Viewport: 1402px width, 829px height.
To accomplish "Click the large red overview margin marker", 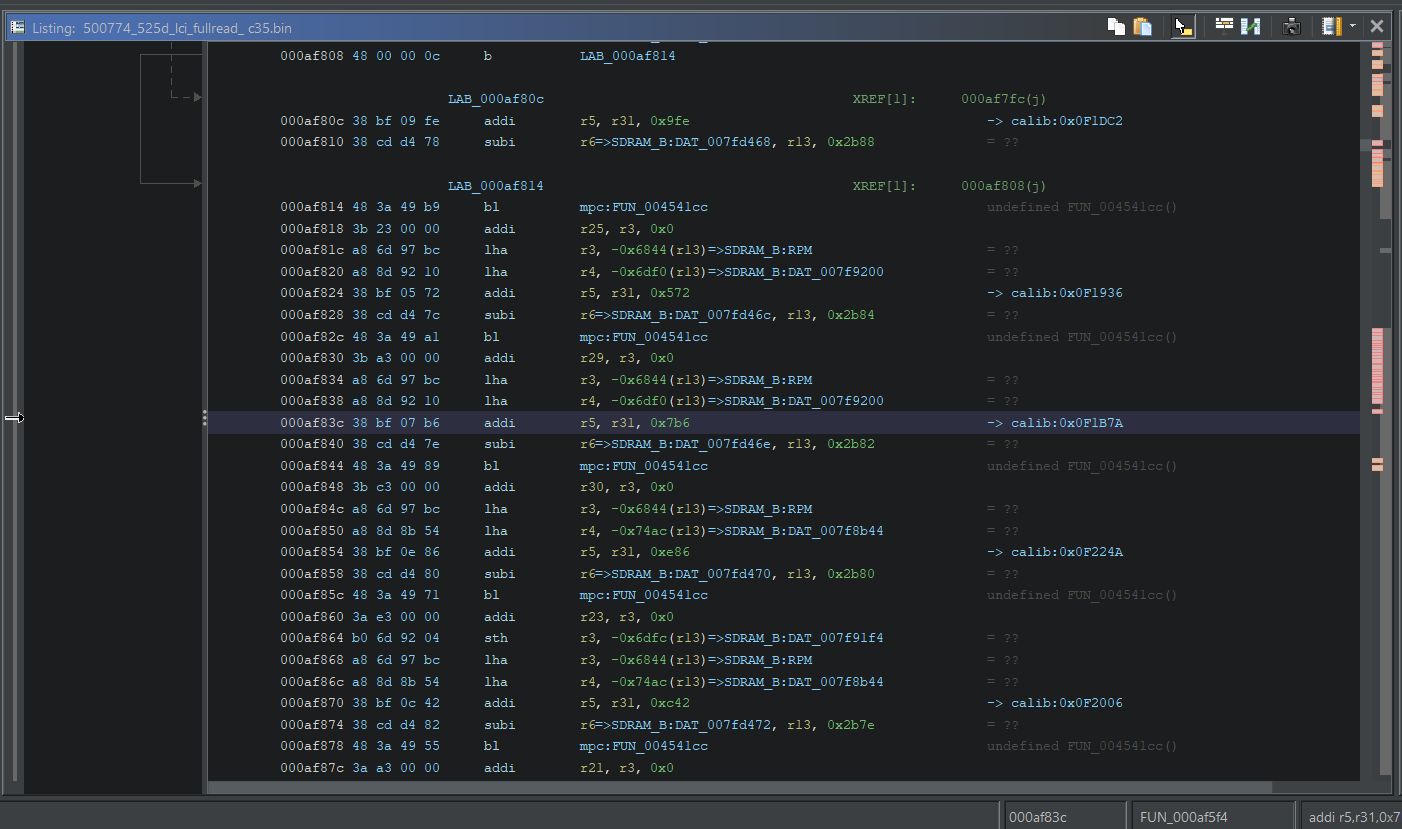I will [1377, 365].
